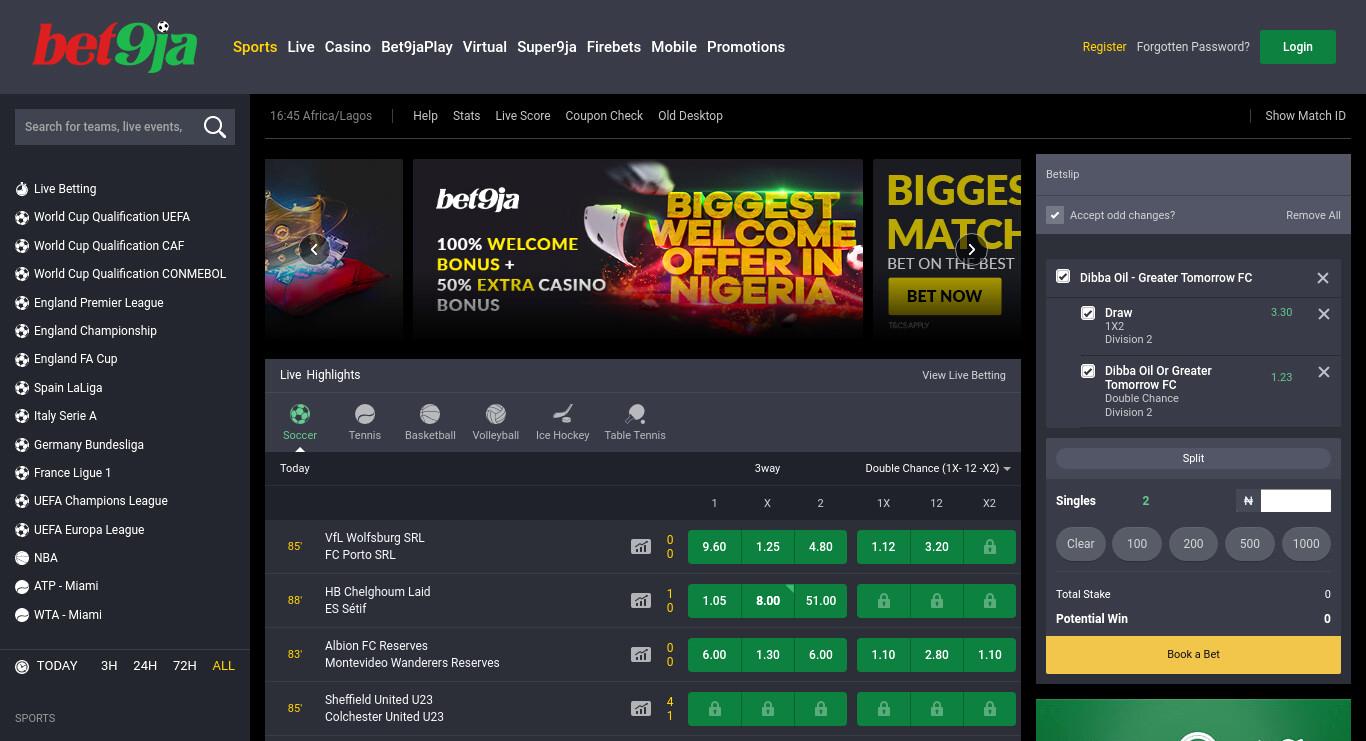Open stats icon for Sheffield United U23 match

[x=640, y=709]
